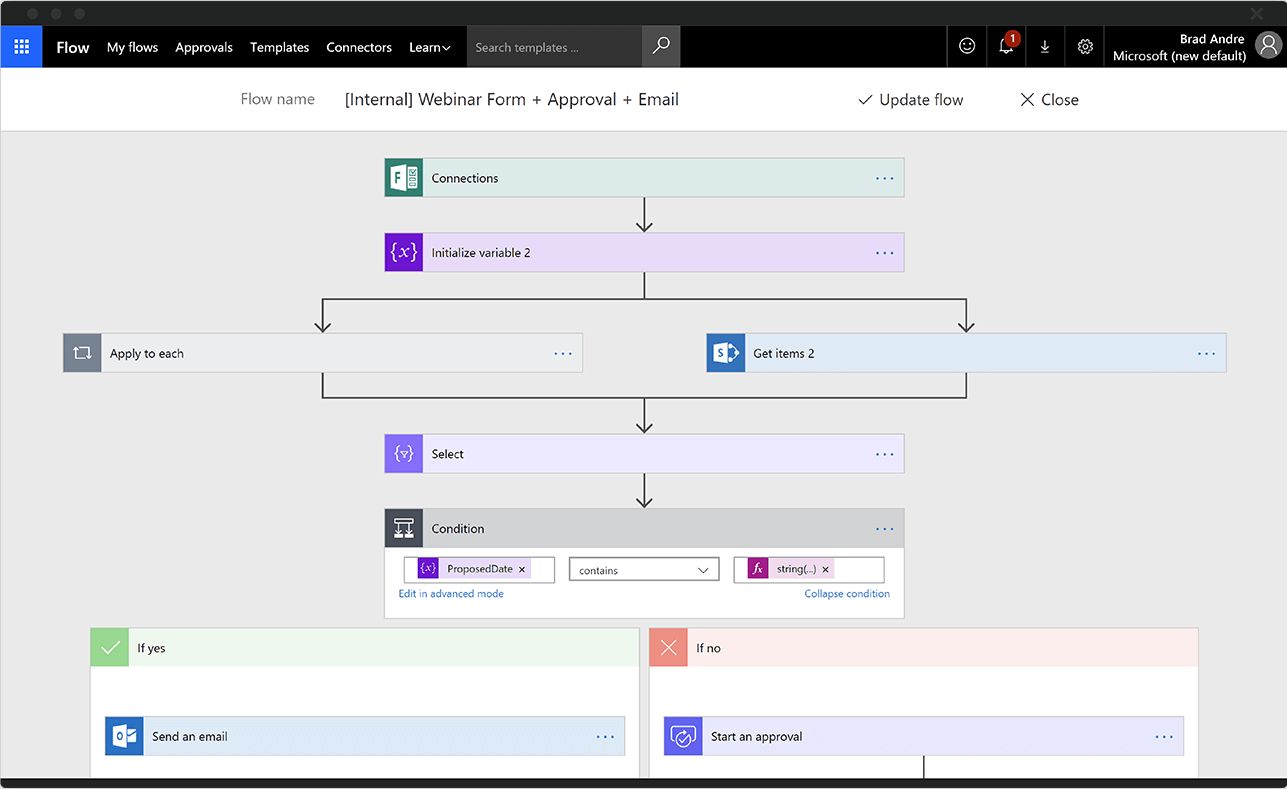Click the SharePoint icon on Get items 2
Viewport: 1287px width, 789px height.
(726, 353)
